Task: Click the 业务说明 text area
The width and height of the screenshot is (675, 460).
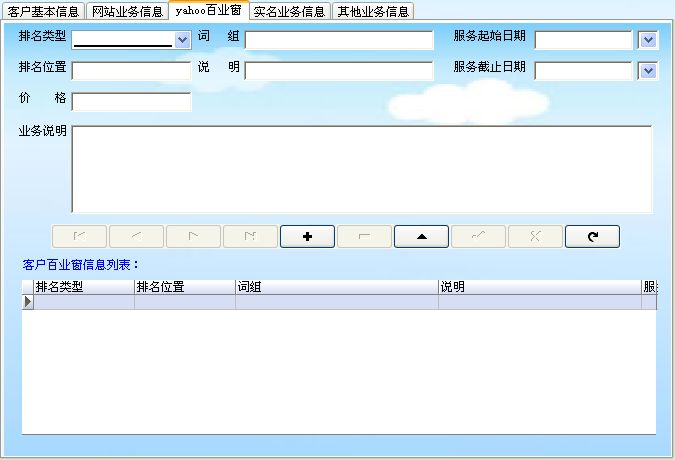Action: click(362, 169)
